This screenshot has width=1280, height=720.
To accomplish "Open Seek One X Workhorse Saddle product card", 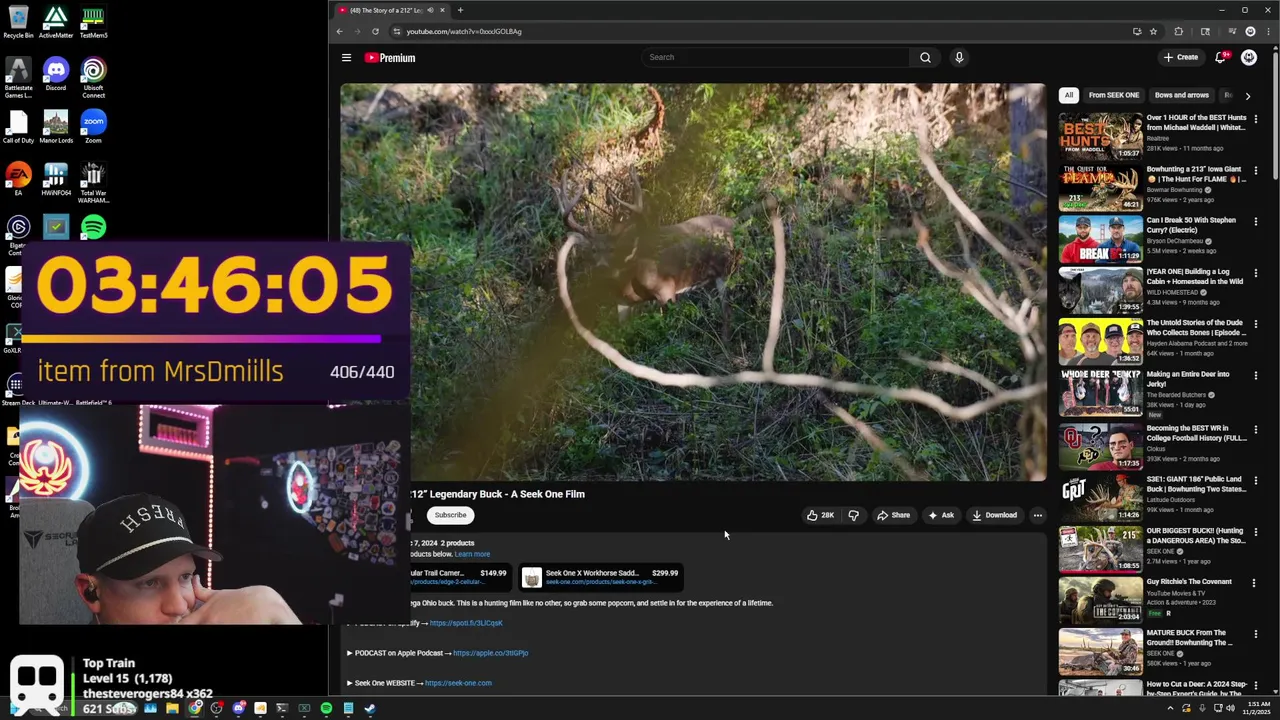I will click(x=601, y=577).
